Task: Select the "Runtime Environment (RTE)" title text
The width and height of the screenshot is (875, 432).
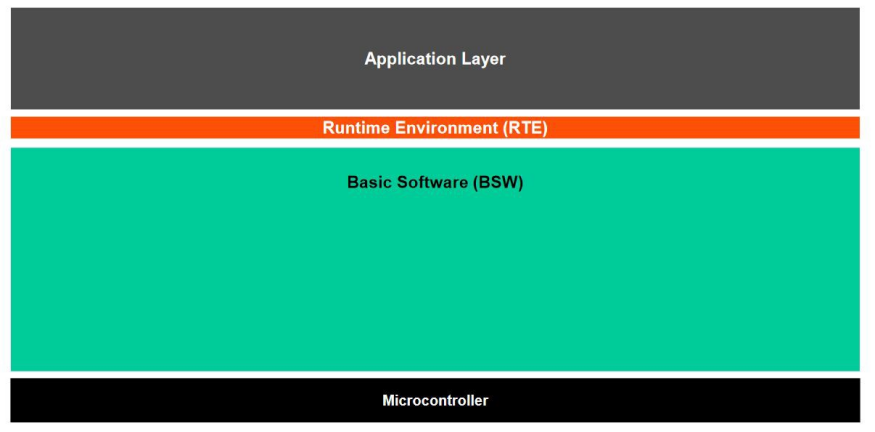Action: coord(435,128)
